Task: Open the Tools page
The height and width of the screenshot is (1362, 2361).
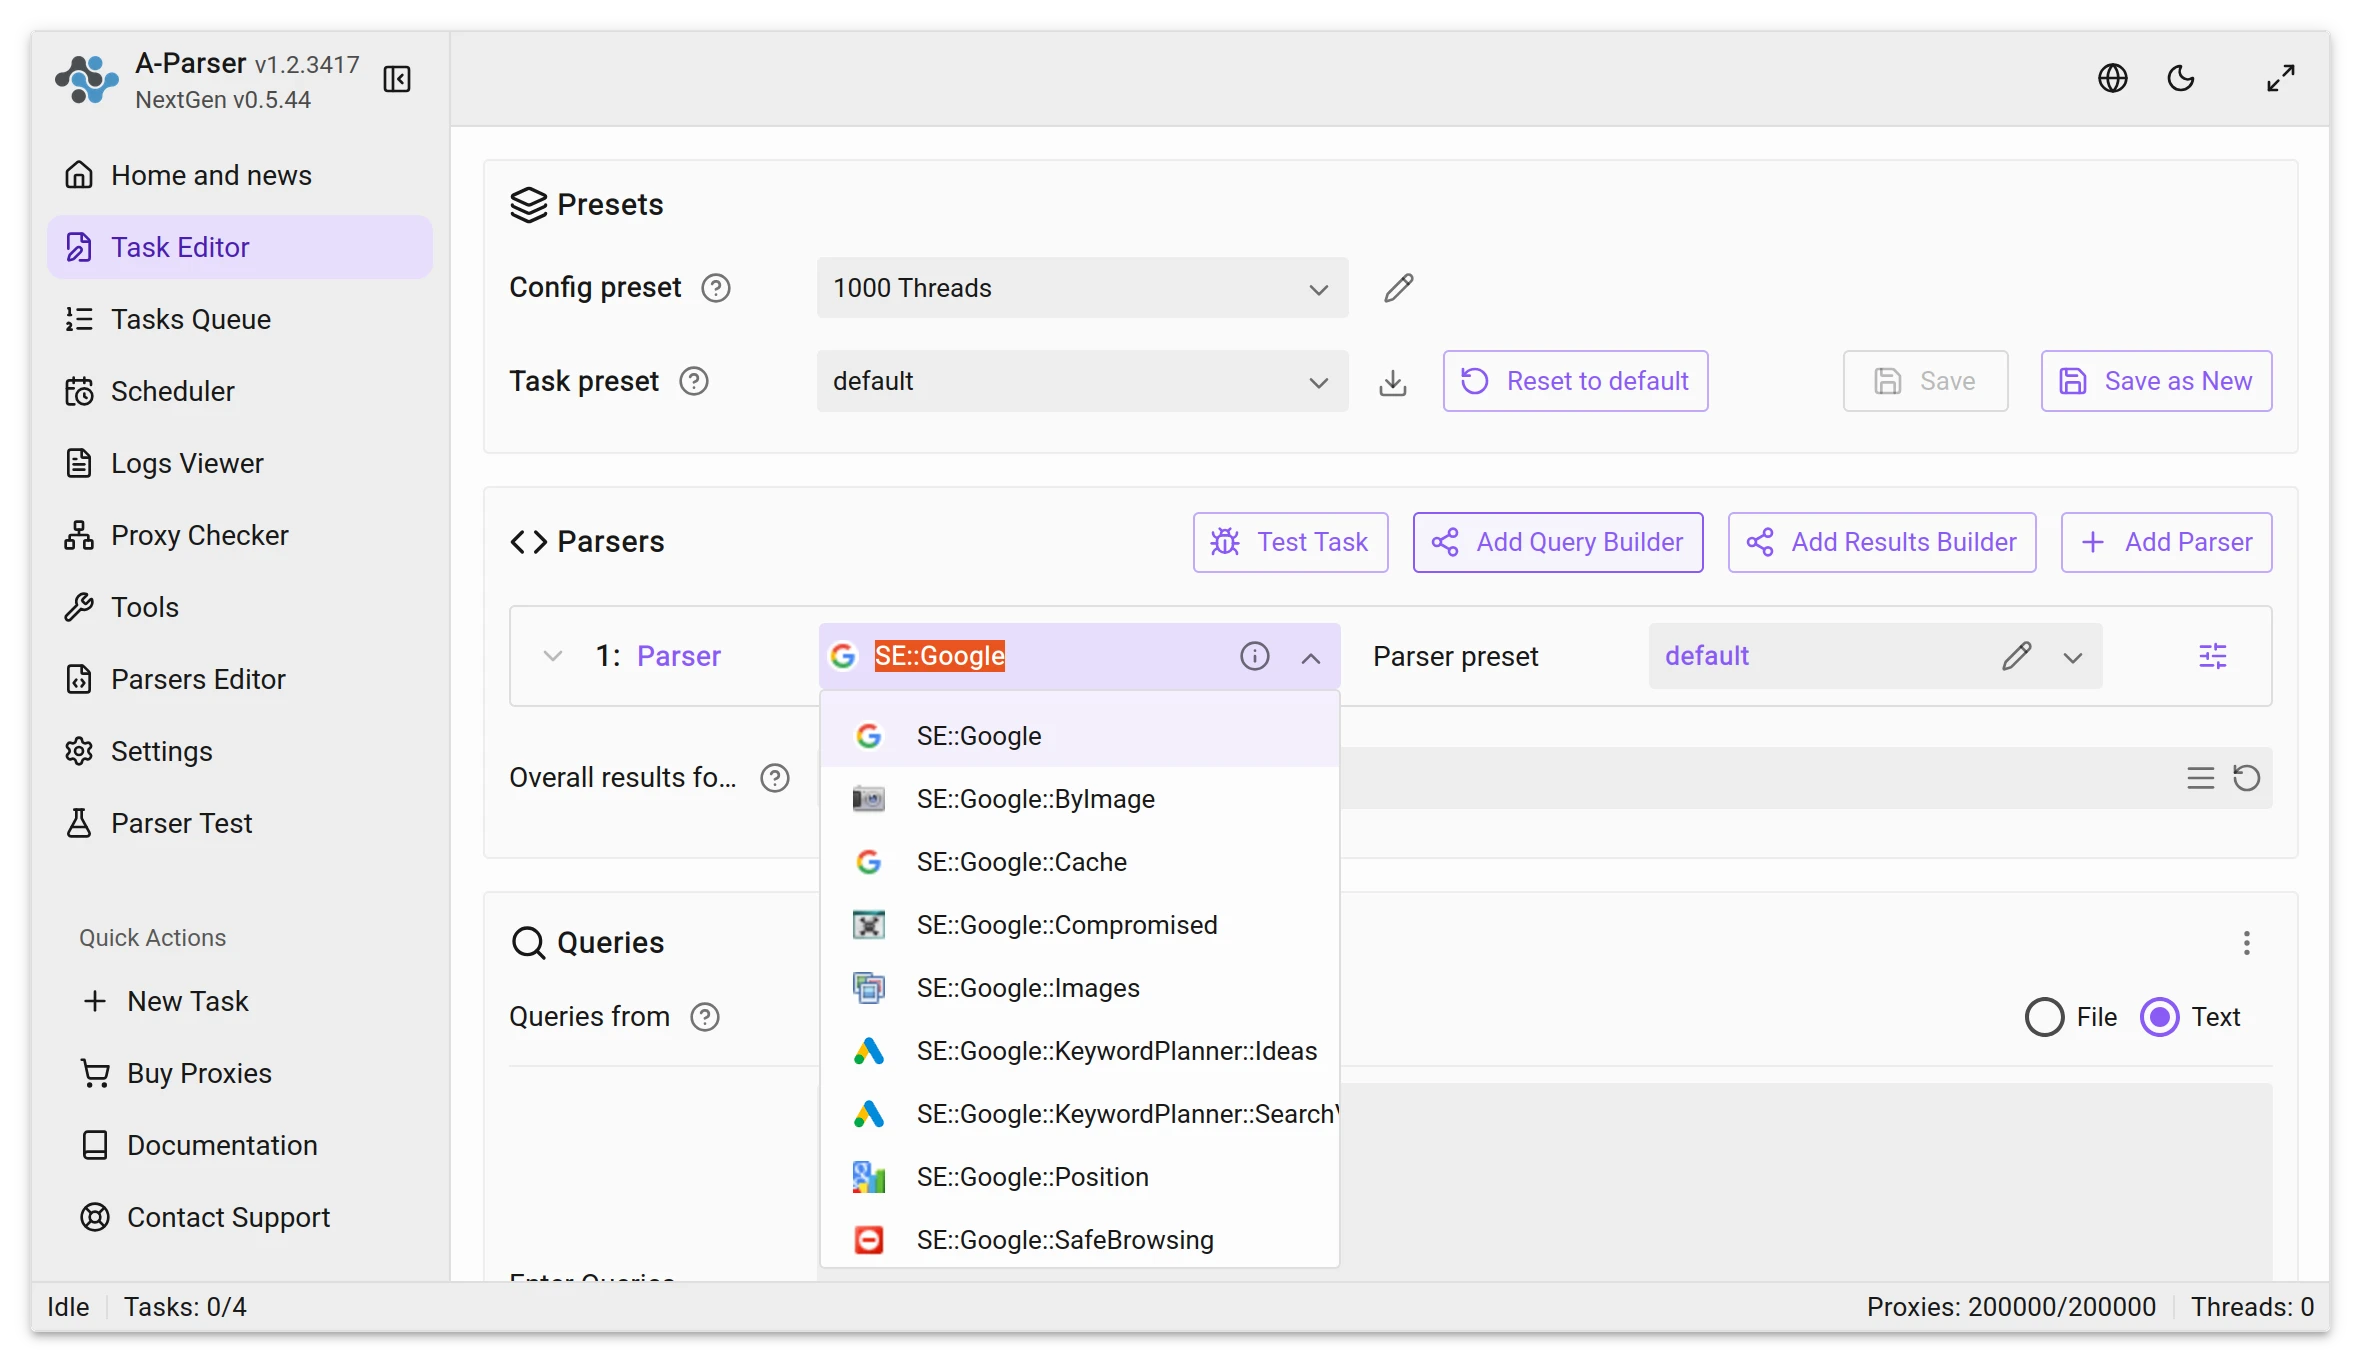Action: tap(240, 607)
